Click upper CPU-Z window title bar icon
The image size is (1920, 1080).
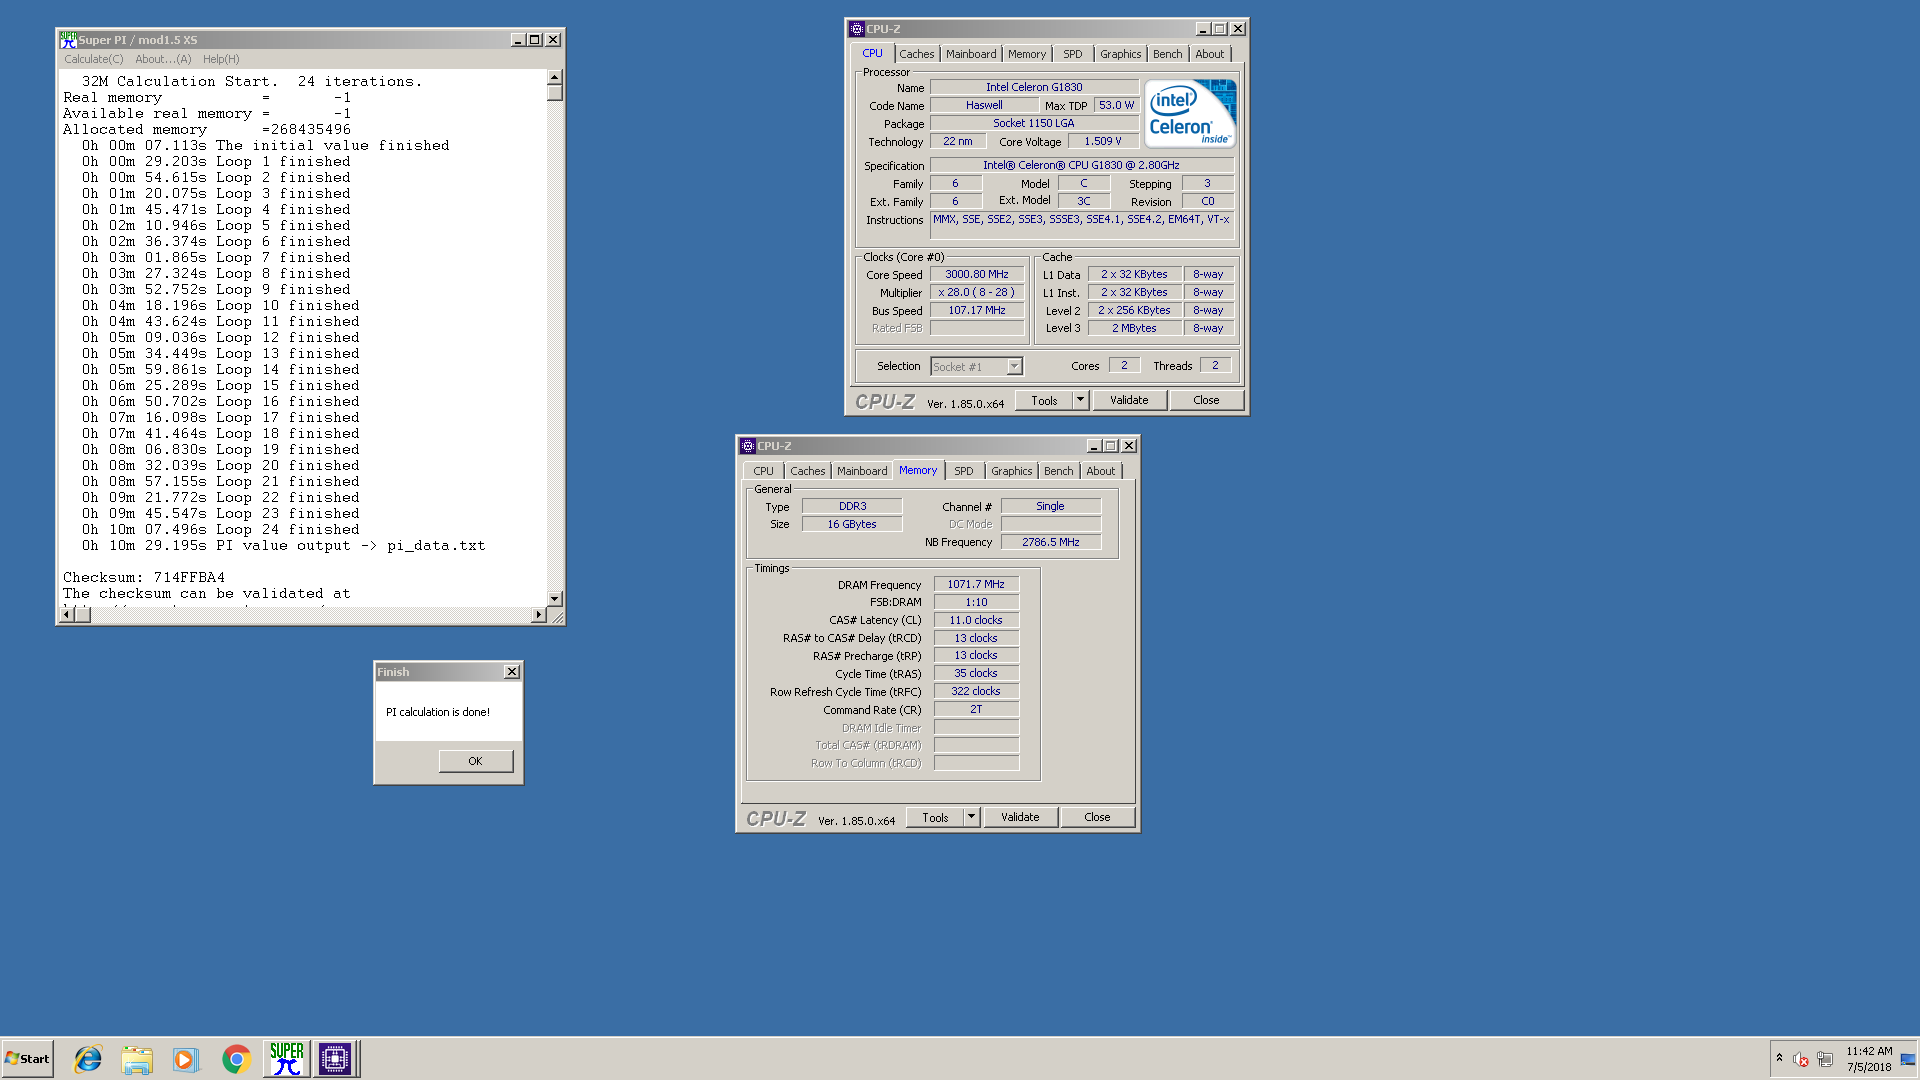(856, 29)
